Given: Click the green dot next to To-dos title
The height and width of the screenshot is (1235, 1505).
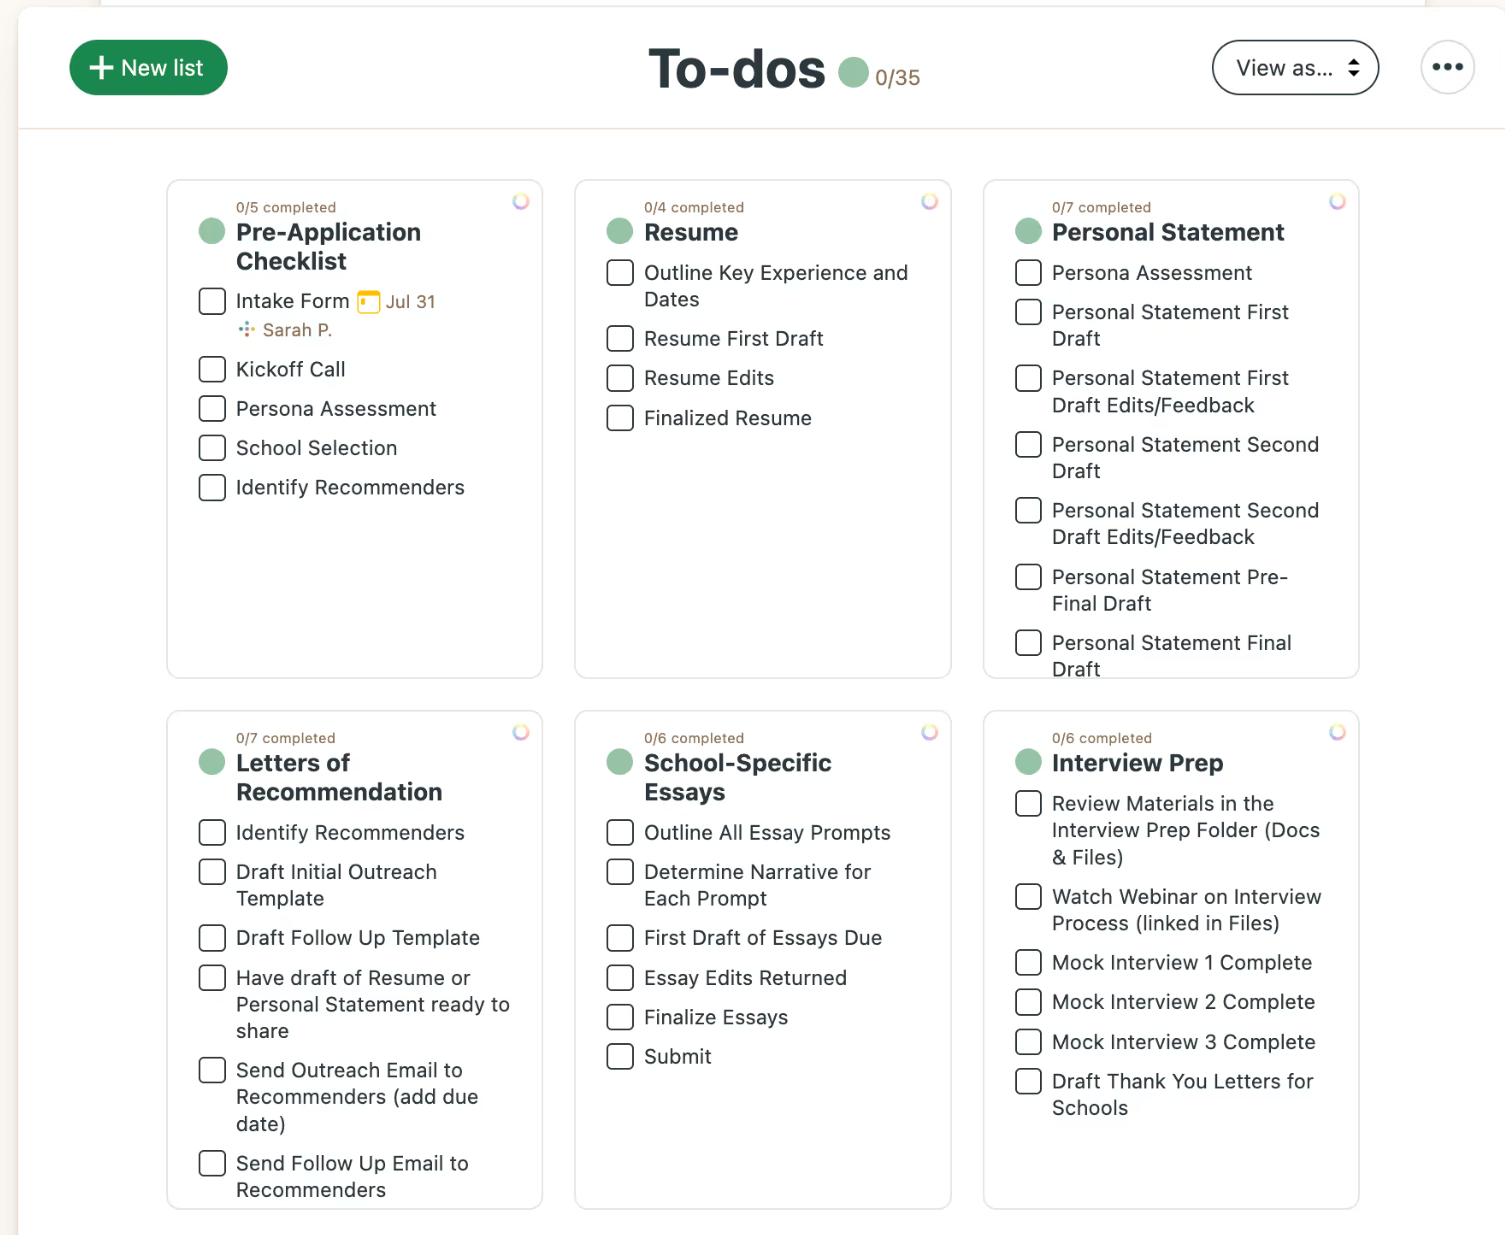Looking at the screenshot, I should tap(853, 72).
